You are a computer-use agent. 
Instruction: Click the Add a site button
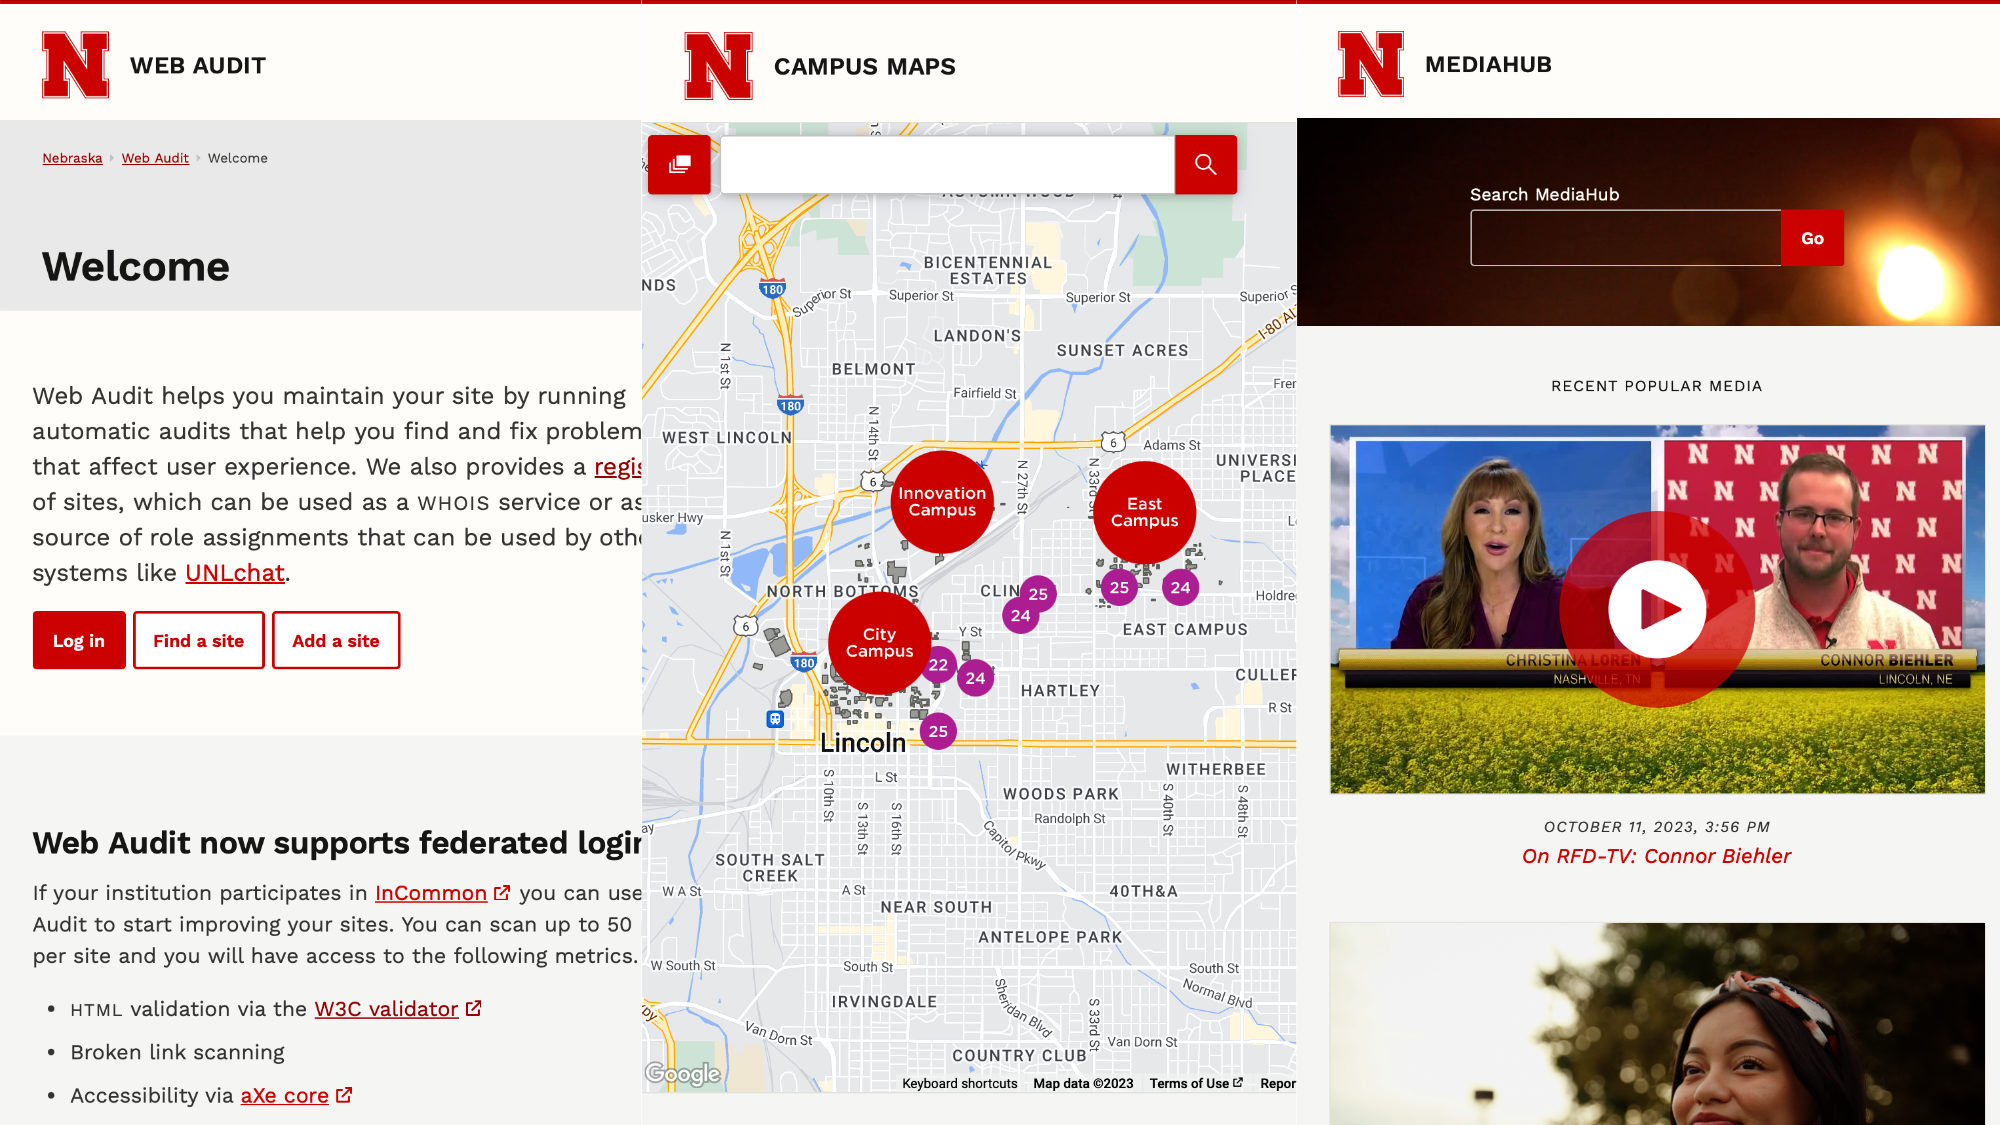(x=335, y=641)
